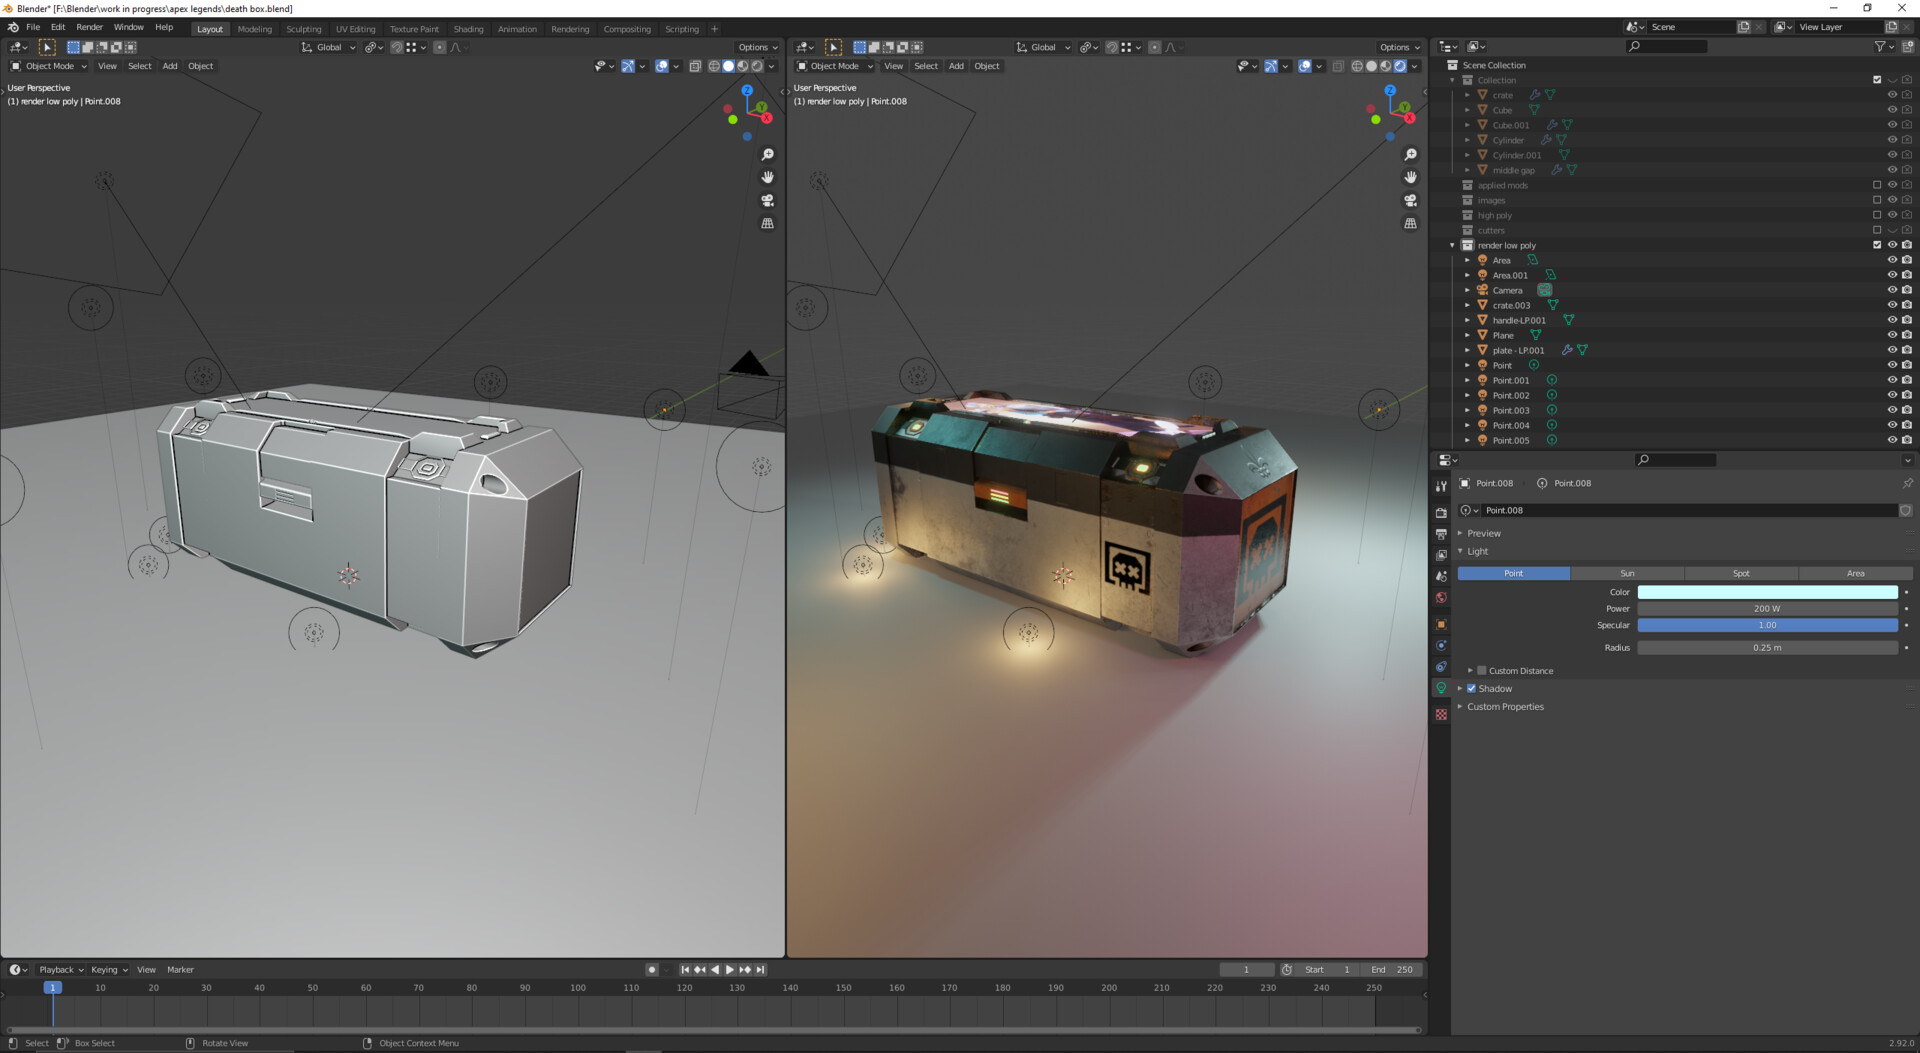This screenshot has height=1053, width=1920.
Task: Click the Blender logo menu icon
Action: [13, 28]
